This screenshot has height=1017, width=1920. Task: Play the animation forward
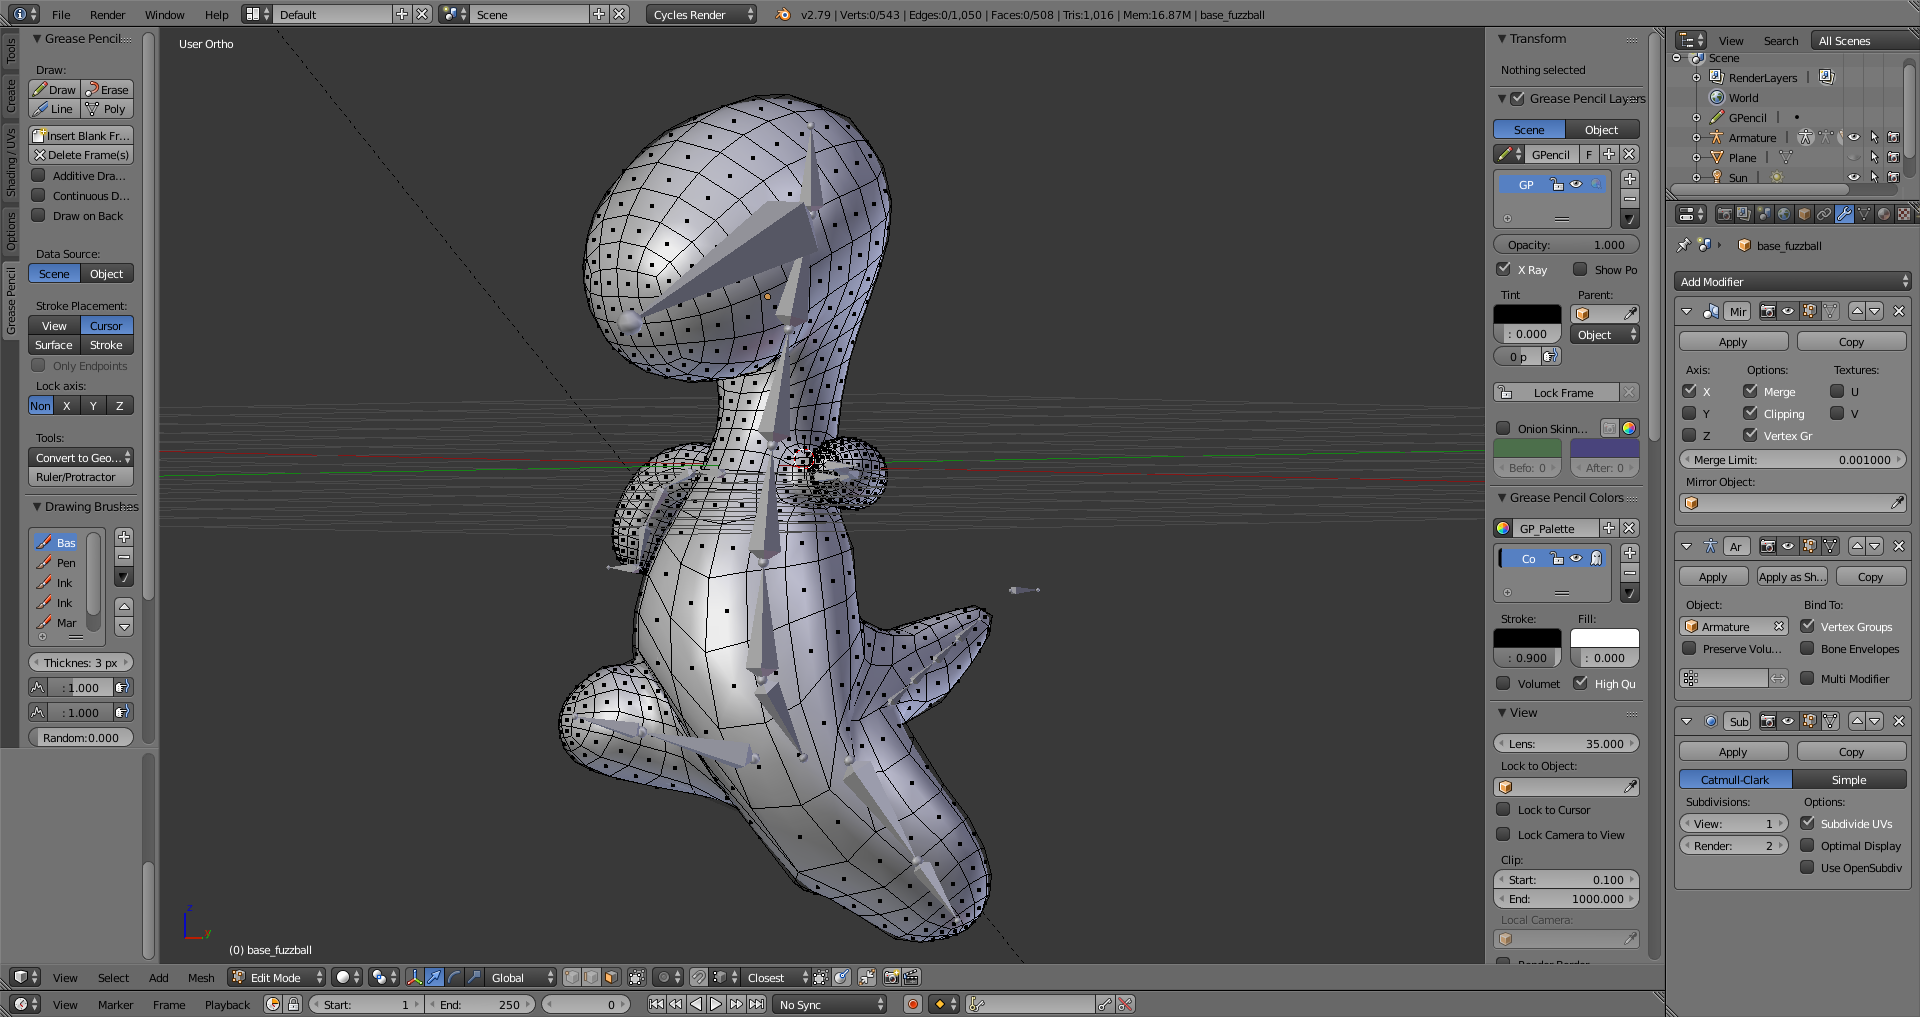coord(716,1004)
